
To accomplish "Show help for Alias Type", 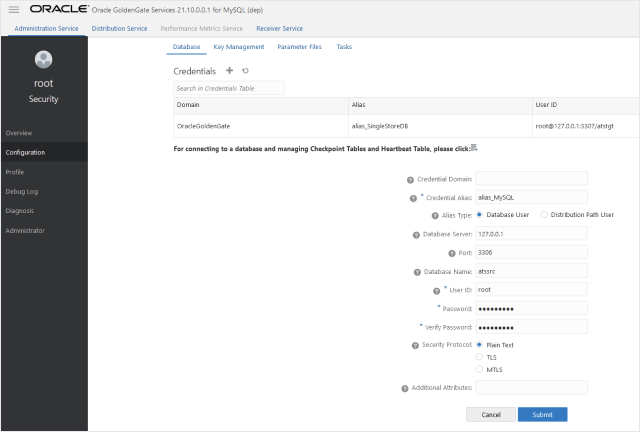I will tap(435, 216).
